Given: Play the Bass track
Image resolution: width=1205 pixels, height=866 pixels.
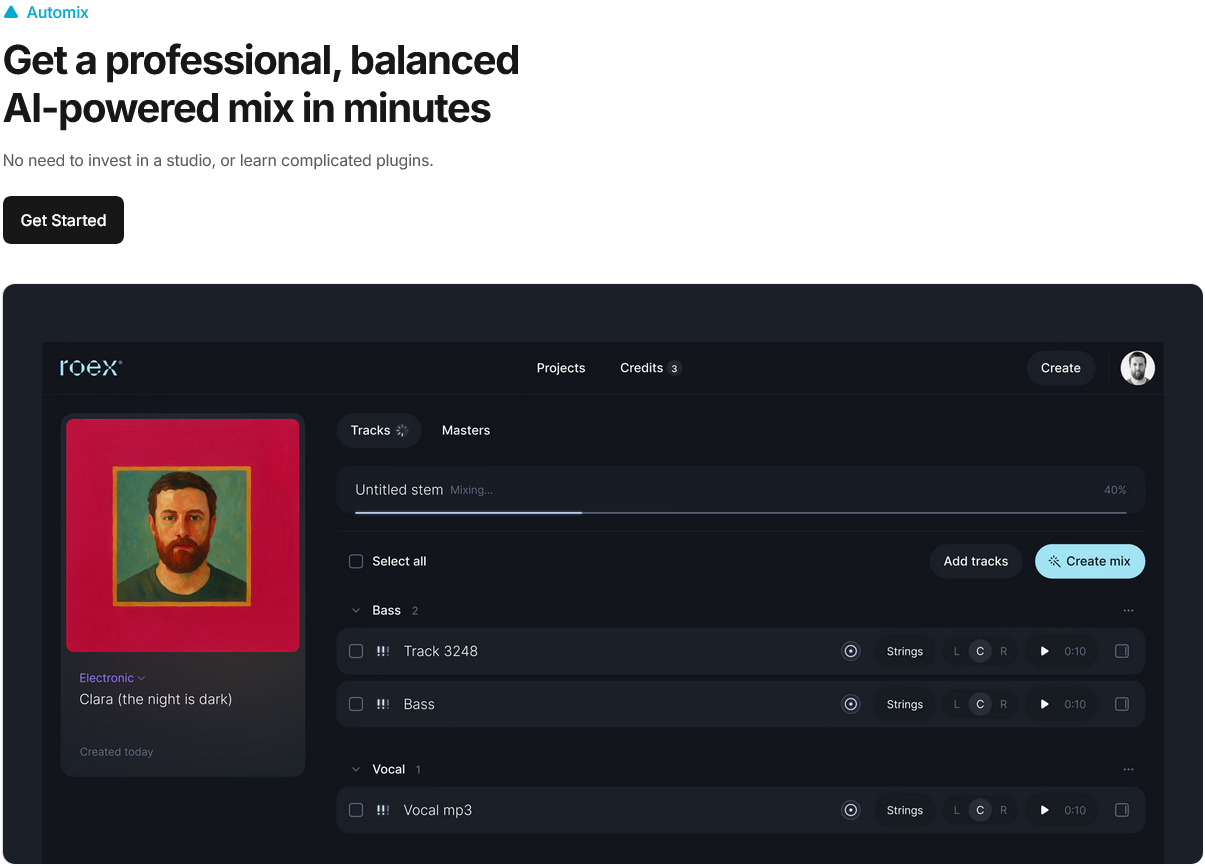Looking at the screenshot, I should coord(1044,704).
